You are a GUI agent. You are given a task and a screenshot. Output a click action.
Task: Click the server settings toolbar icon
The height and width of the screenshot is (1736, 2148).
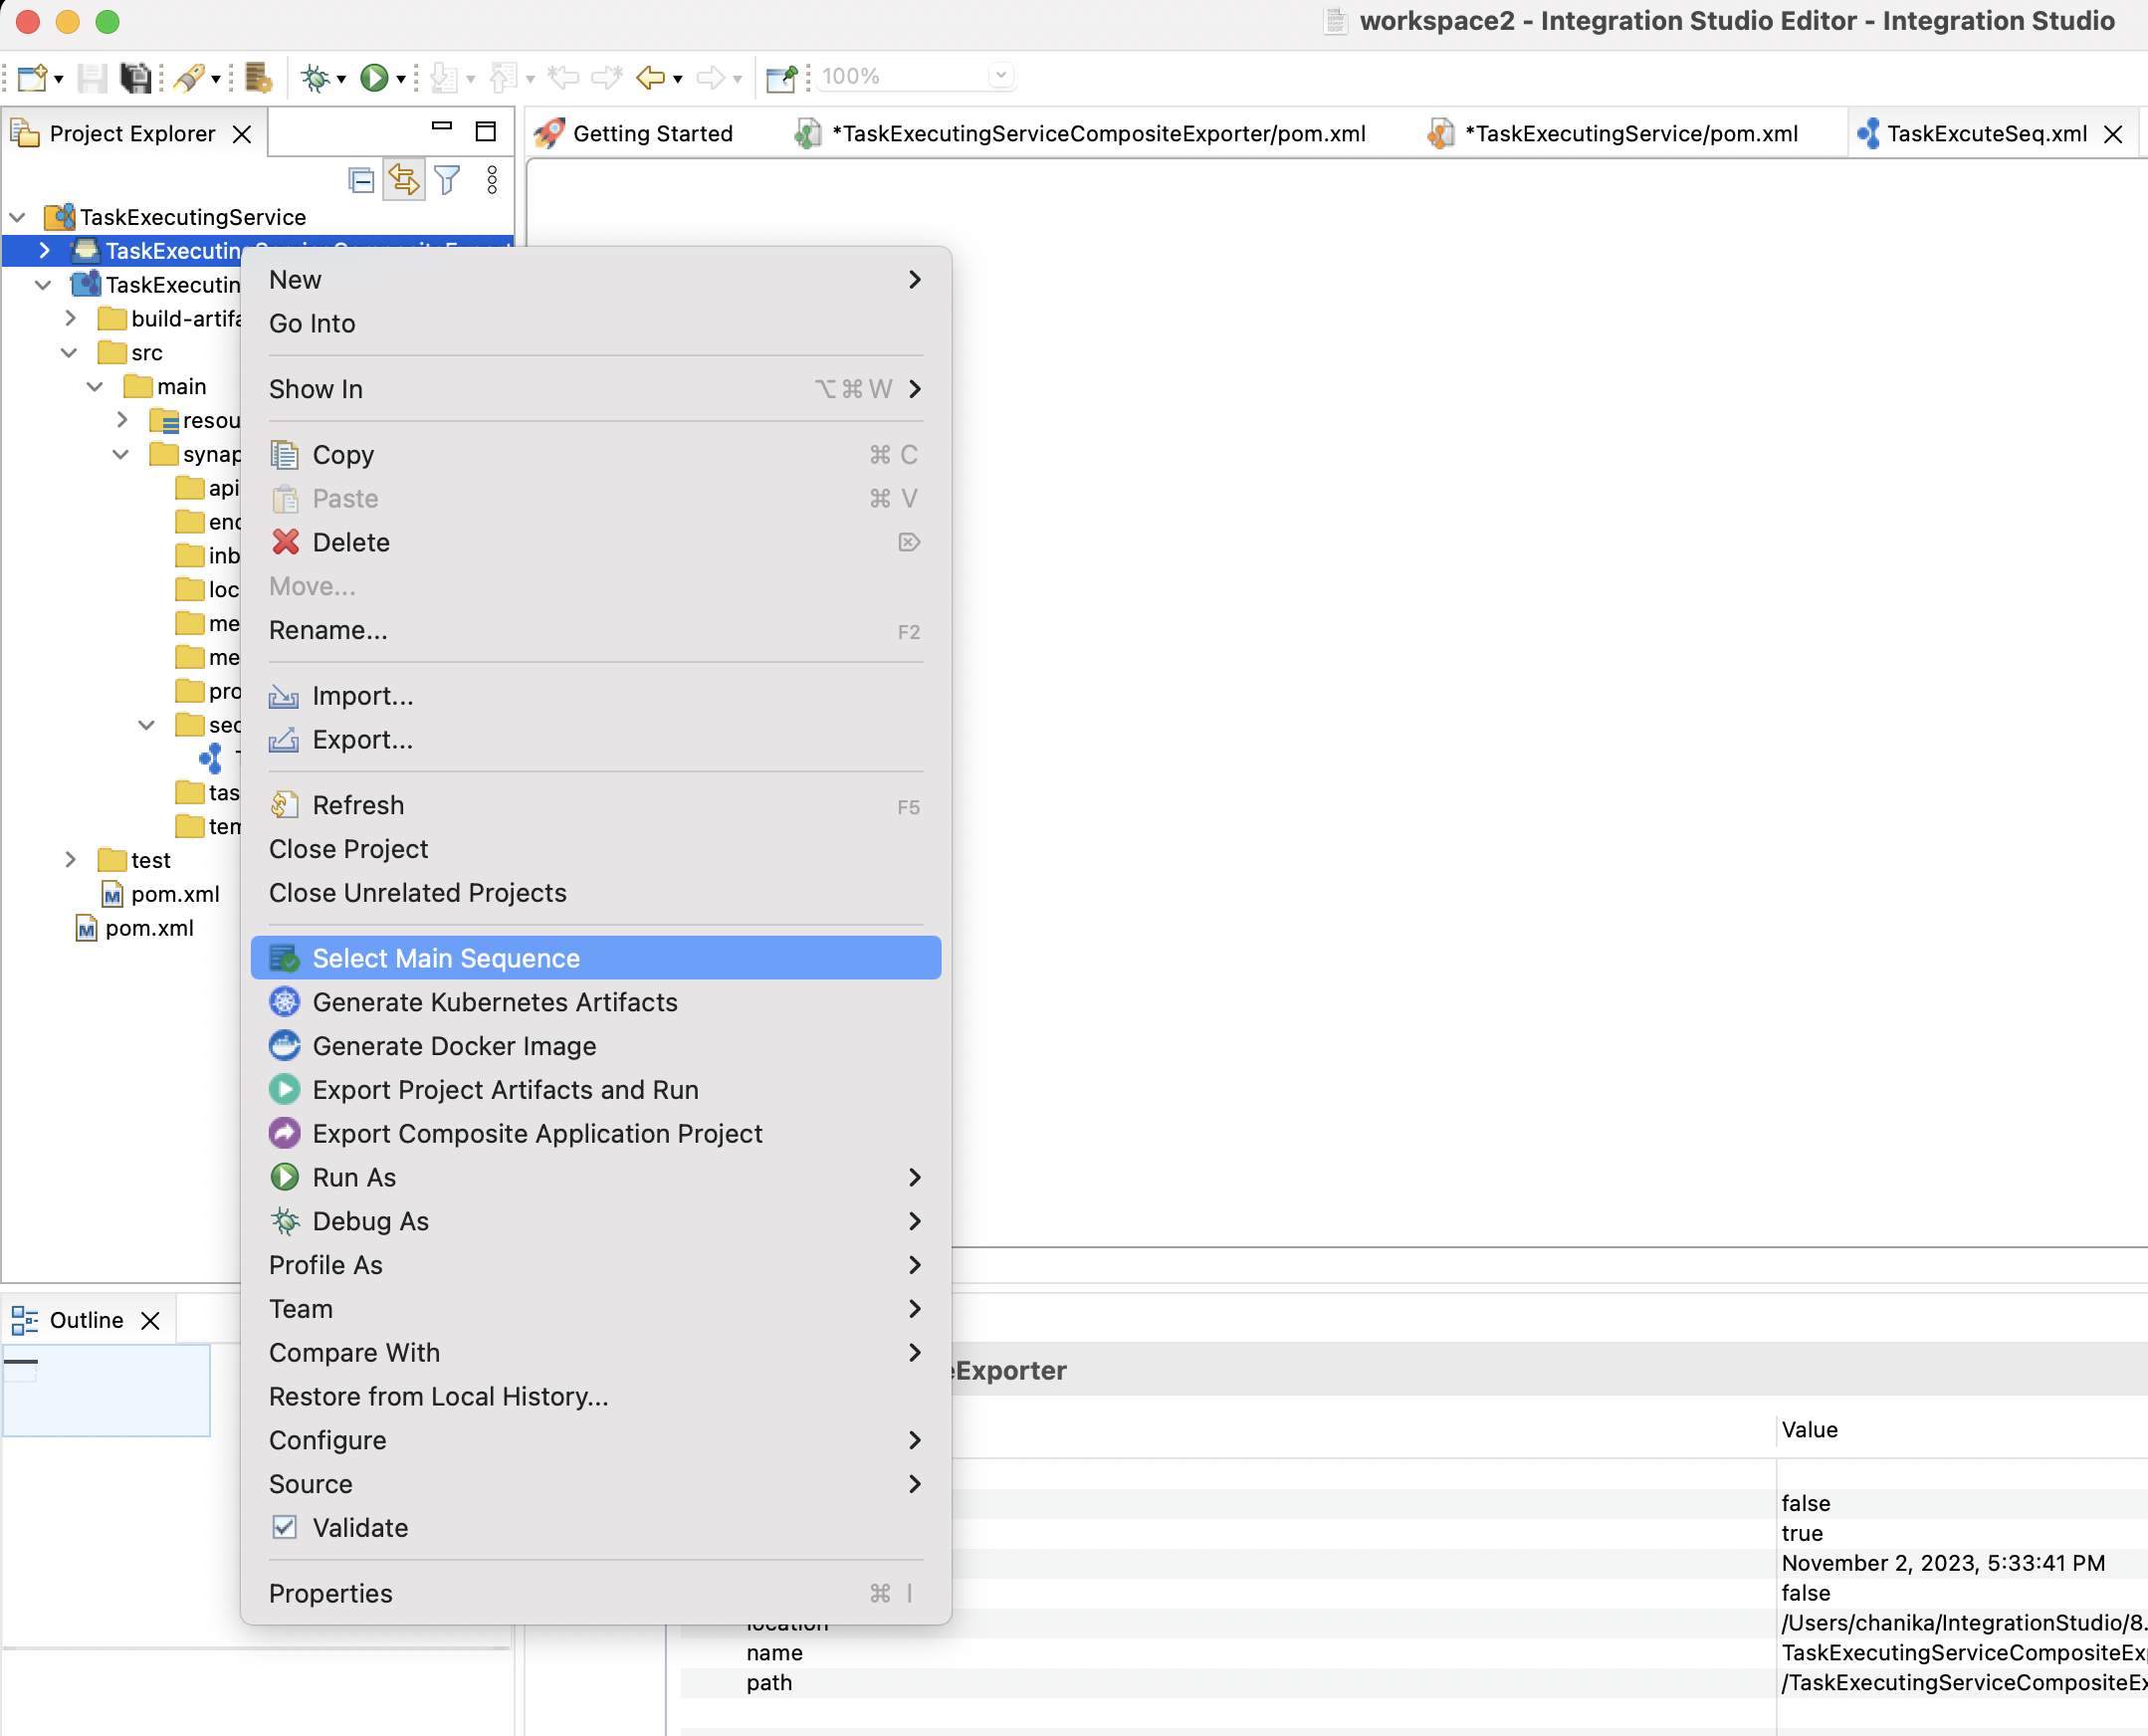[259, 77]
